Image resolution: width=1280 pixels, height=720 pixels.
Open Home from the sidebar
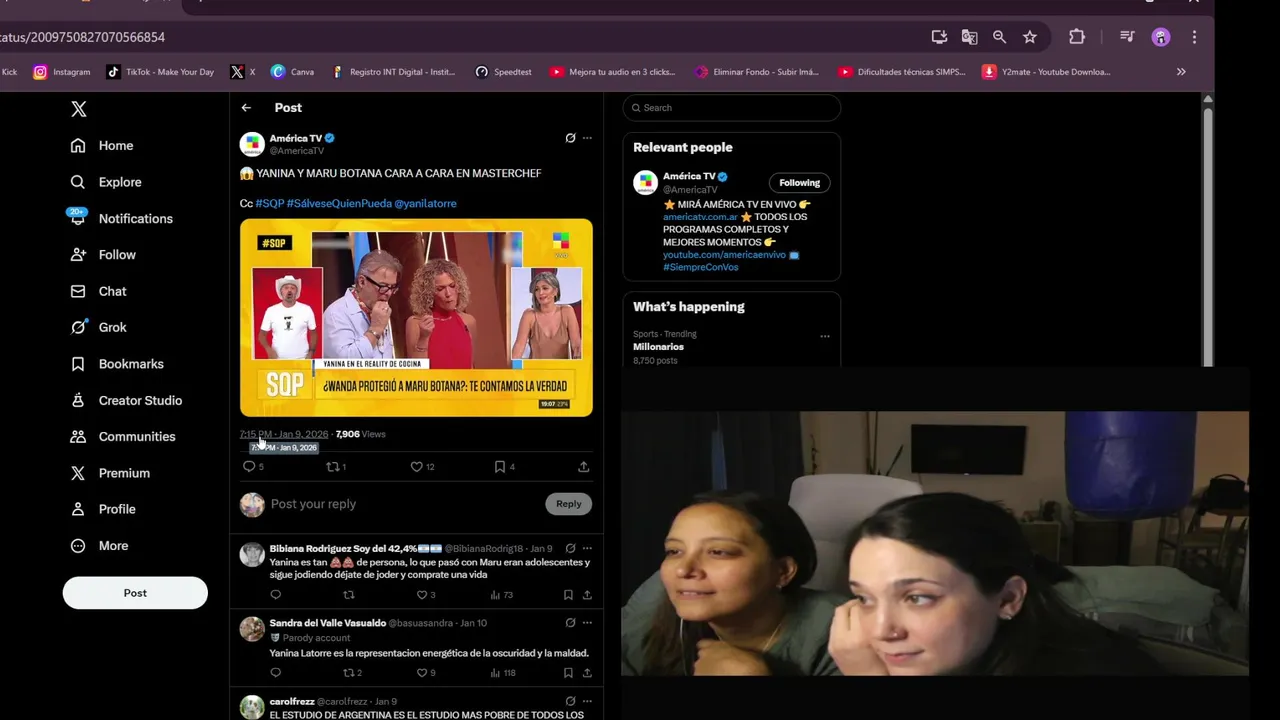click(x=101, y=146)
